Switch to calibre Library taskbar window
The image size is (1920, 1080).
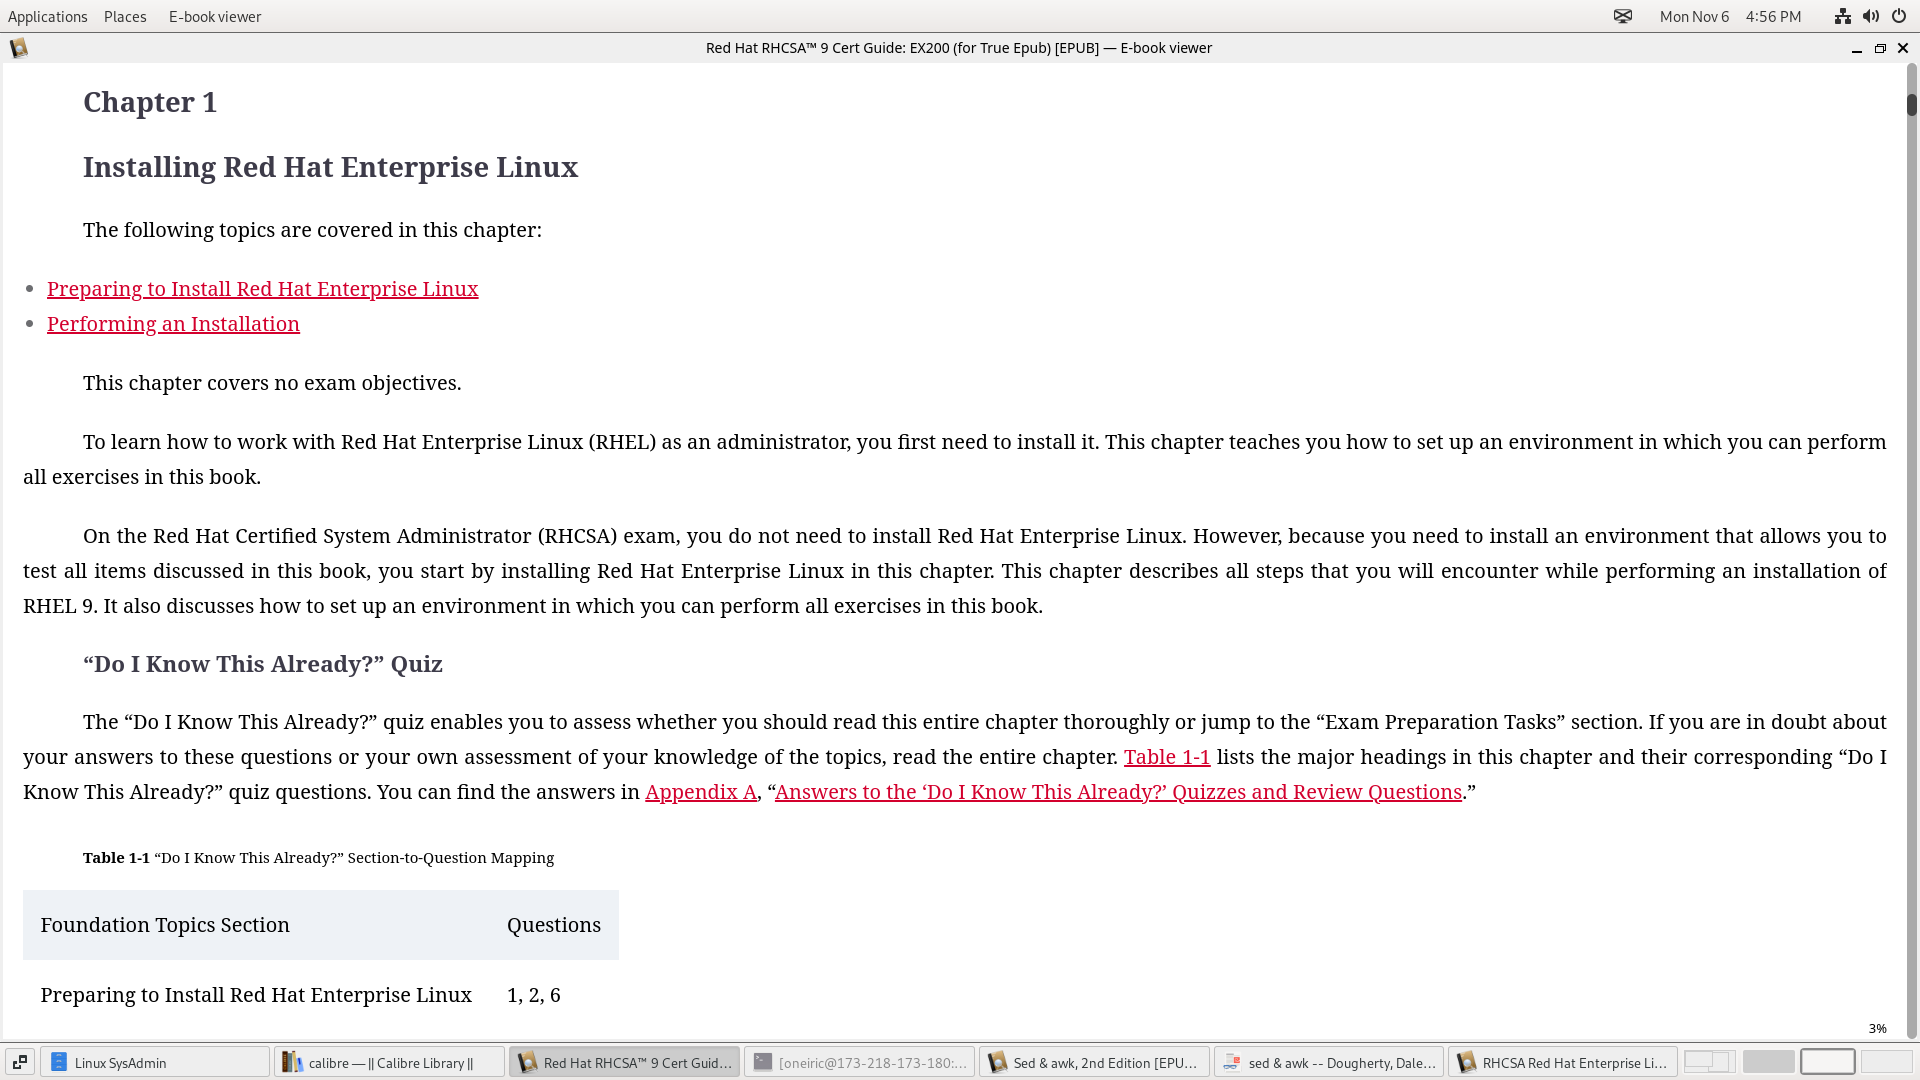389,1062
